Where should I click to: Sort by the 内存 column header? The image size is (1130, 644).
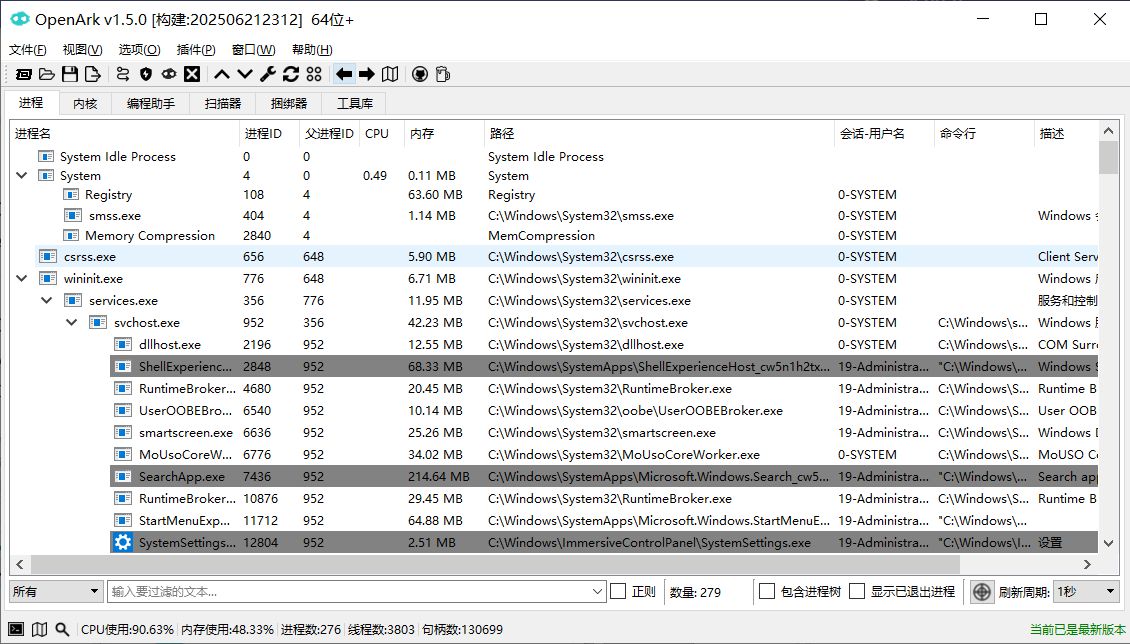coord(444,133)
